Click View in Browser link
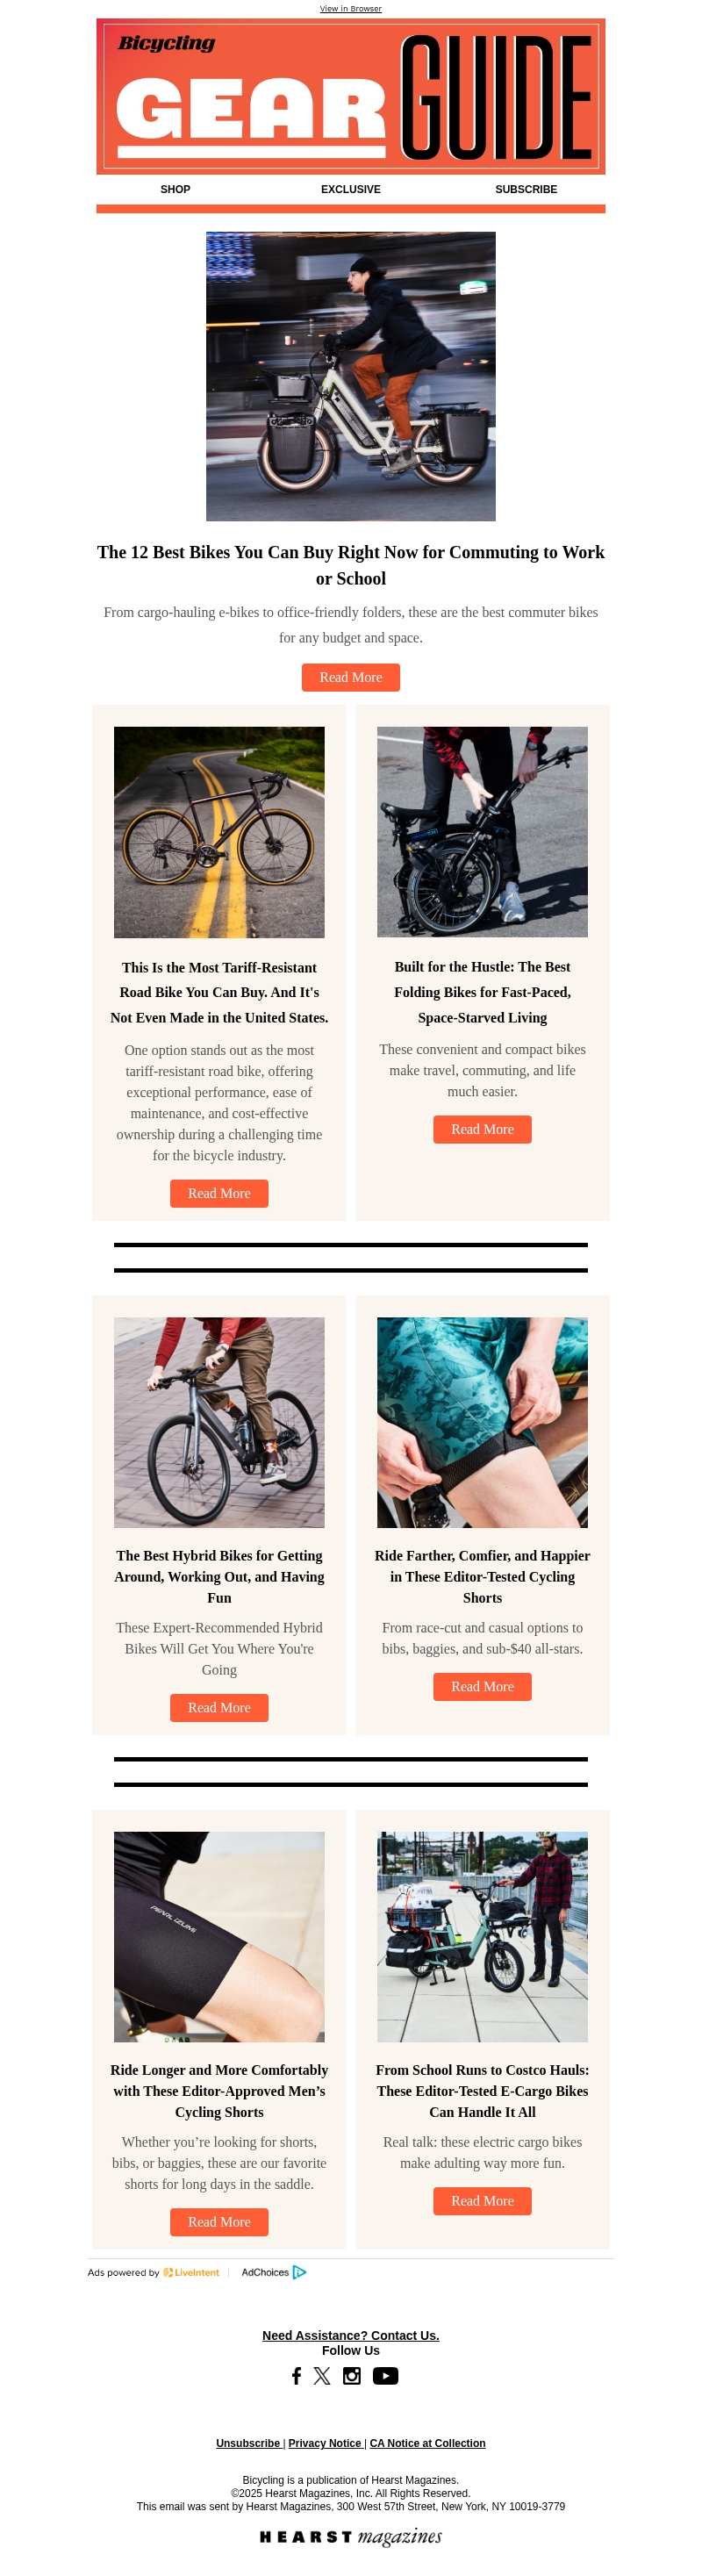This screenshot has height=2576, width=702. point(351,8)
